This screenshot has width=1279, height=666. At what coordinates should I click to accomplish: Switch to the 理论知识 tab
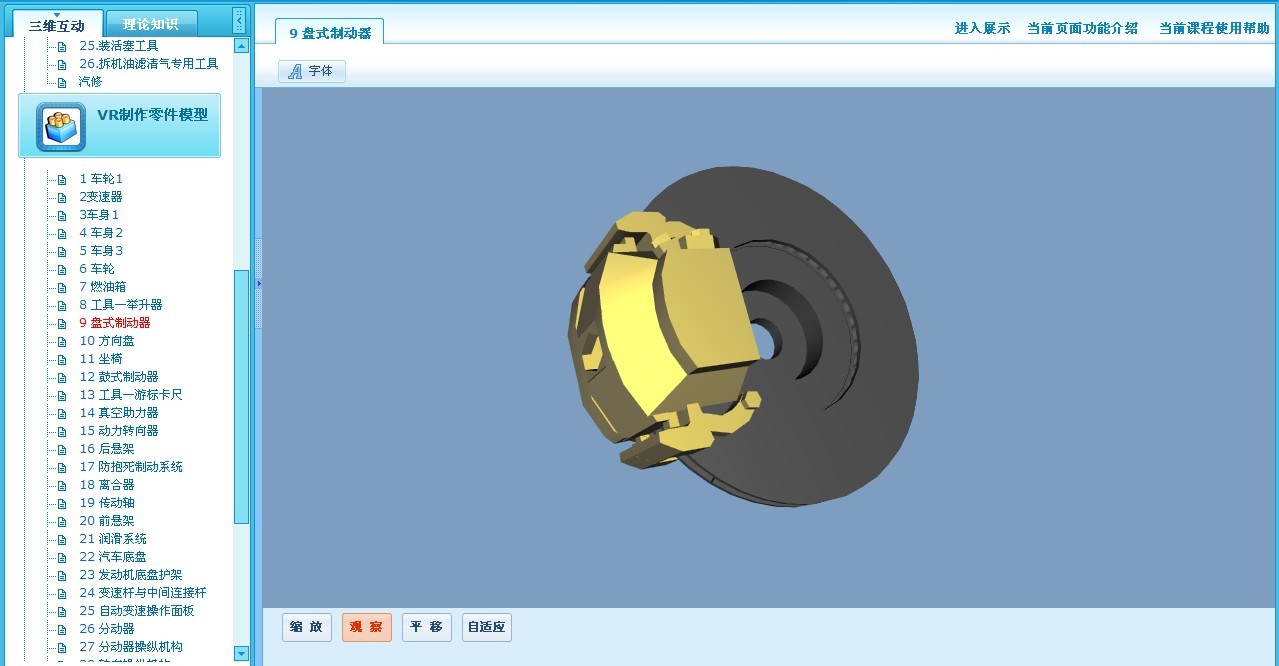tap(150, 24)
